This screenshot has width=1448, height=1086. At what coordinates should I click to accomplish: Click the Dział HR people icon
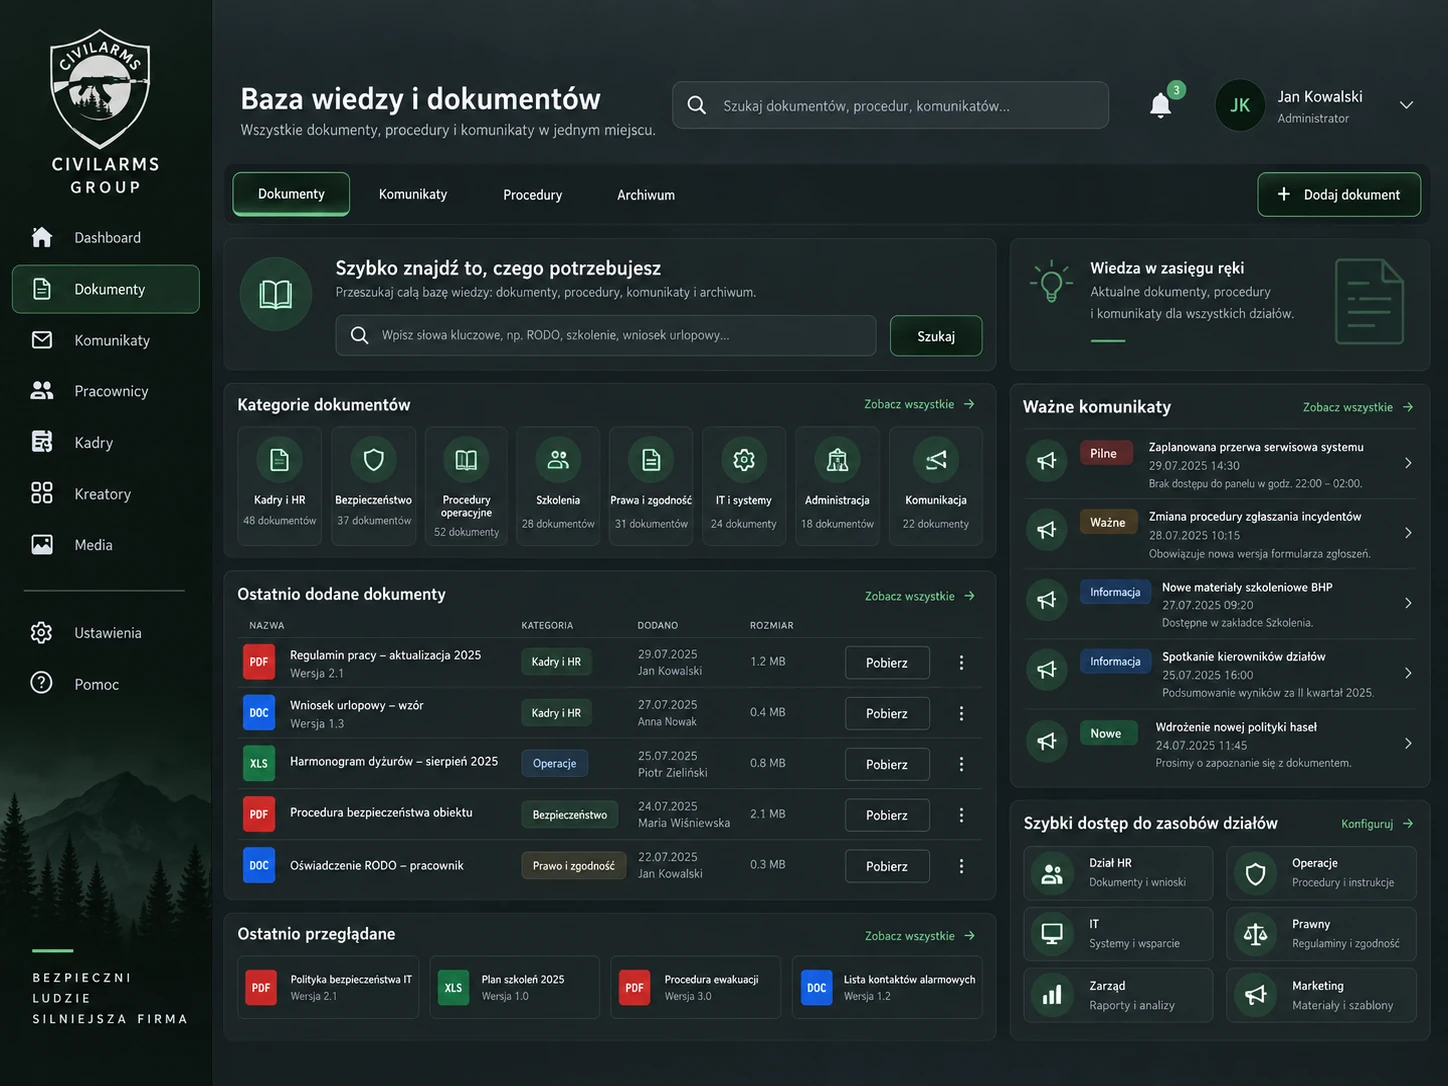click(x=1052, y=874)
